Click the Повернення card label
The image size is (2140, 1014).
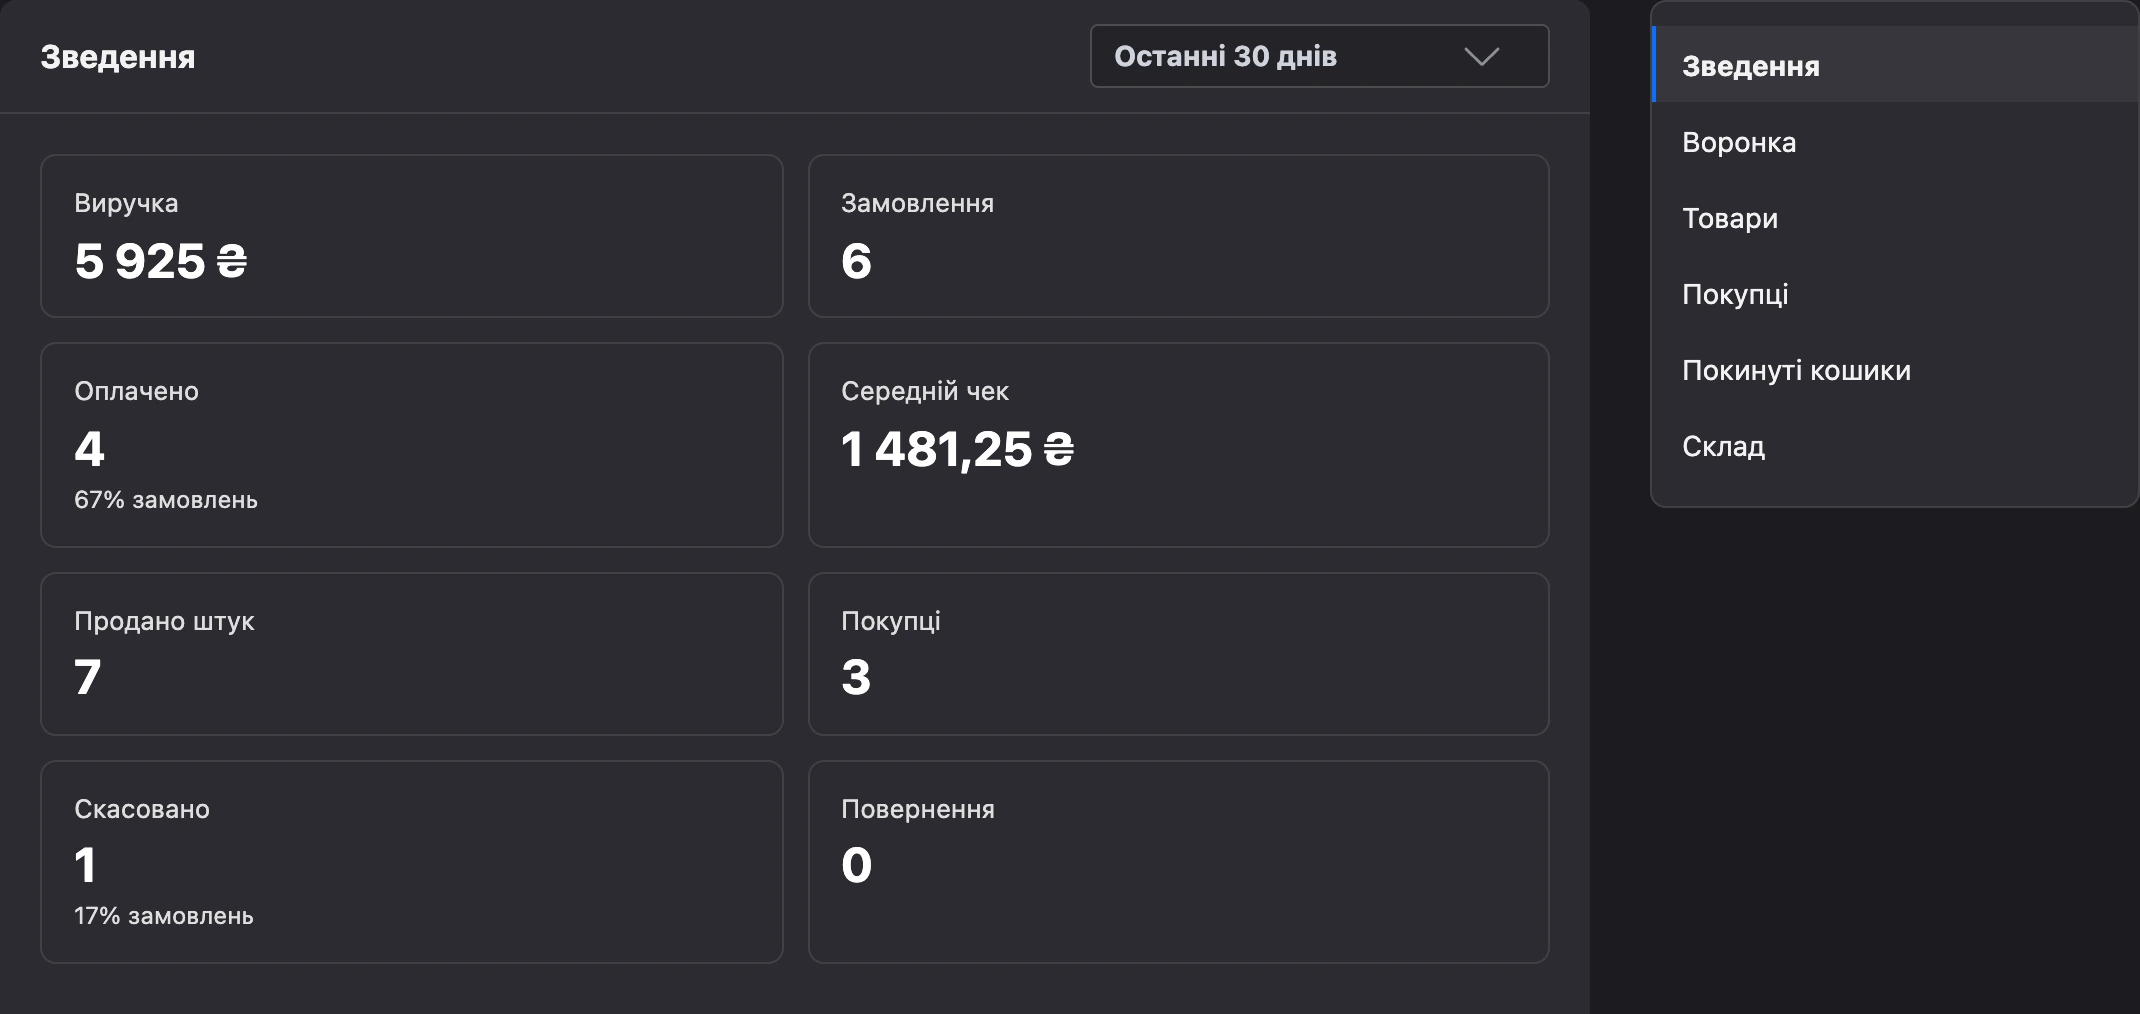(x=918, y=809)
